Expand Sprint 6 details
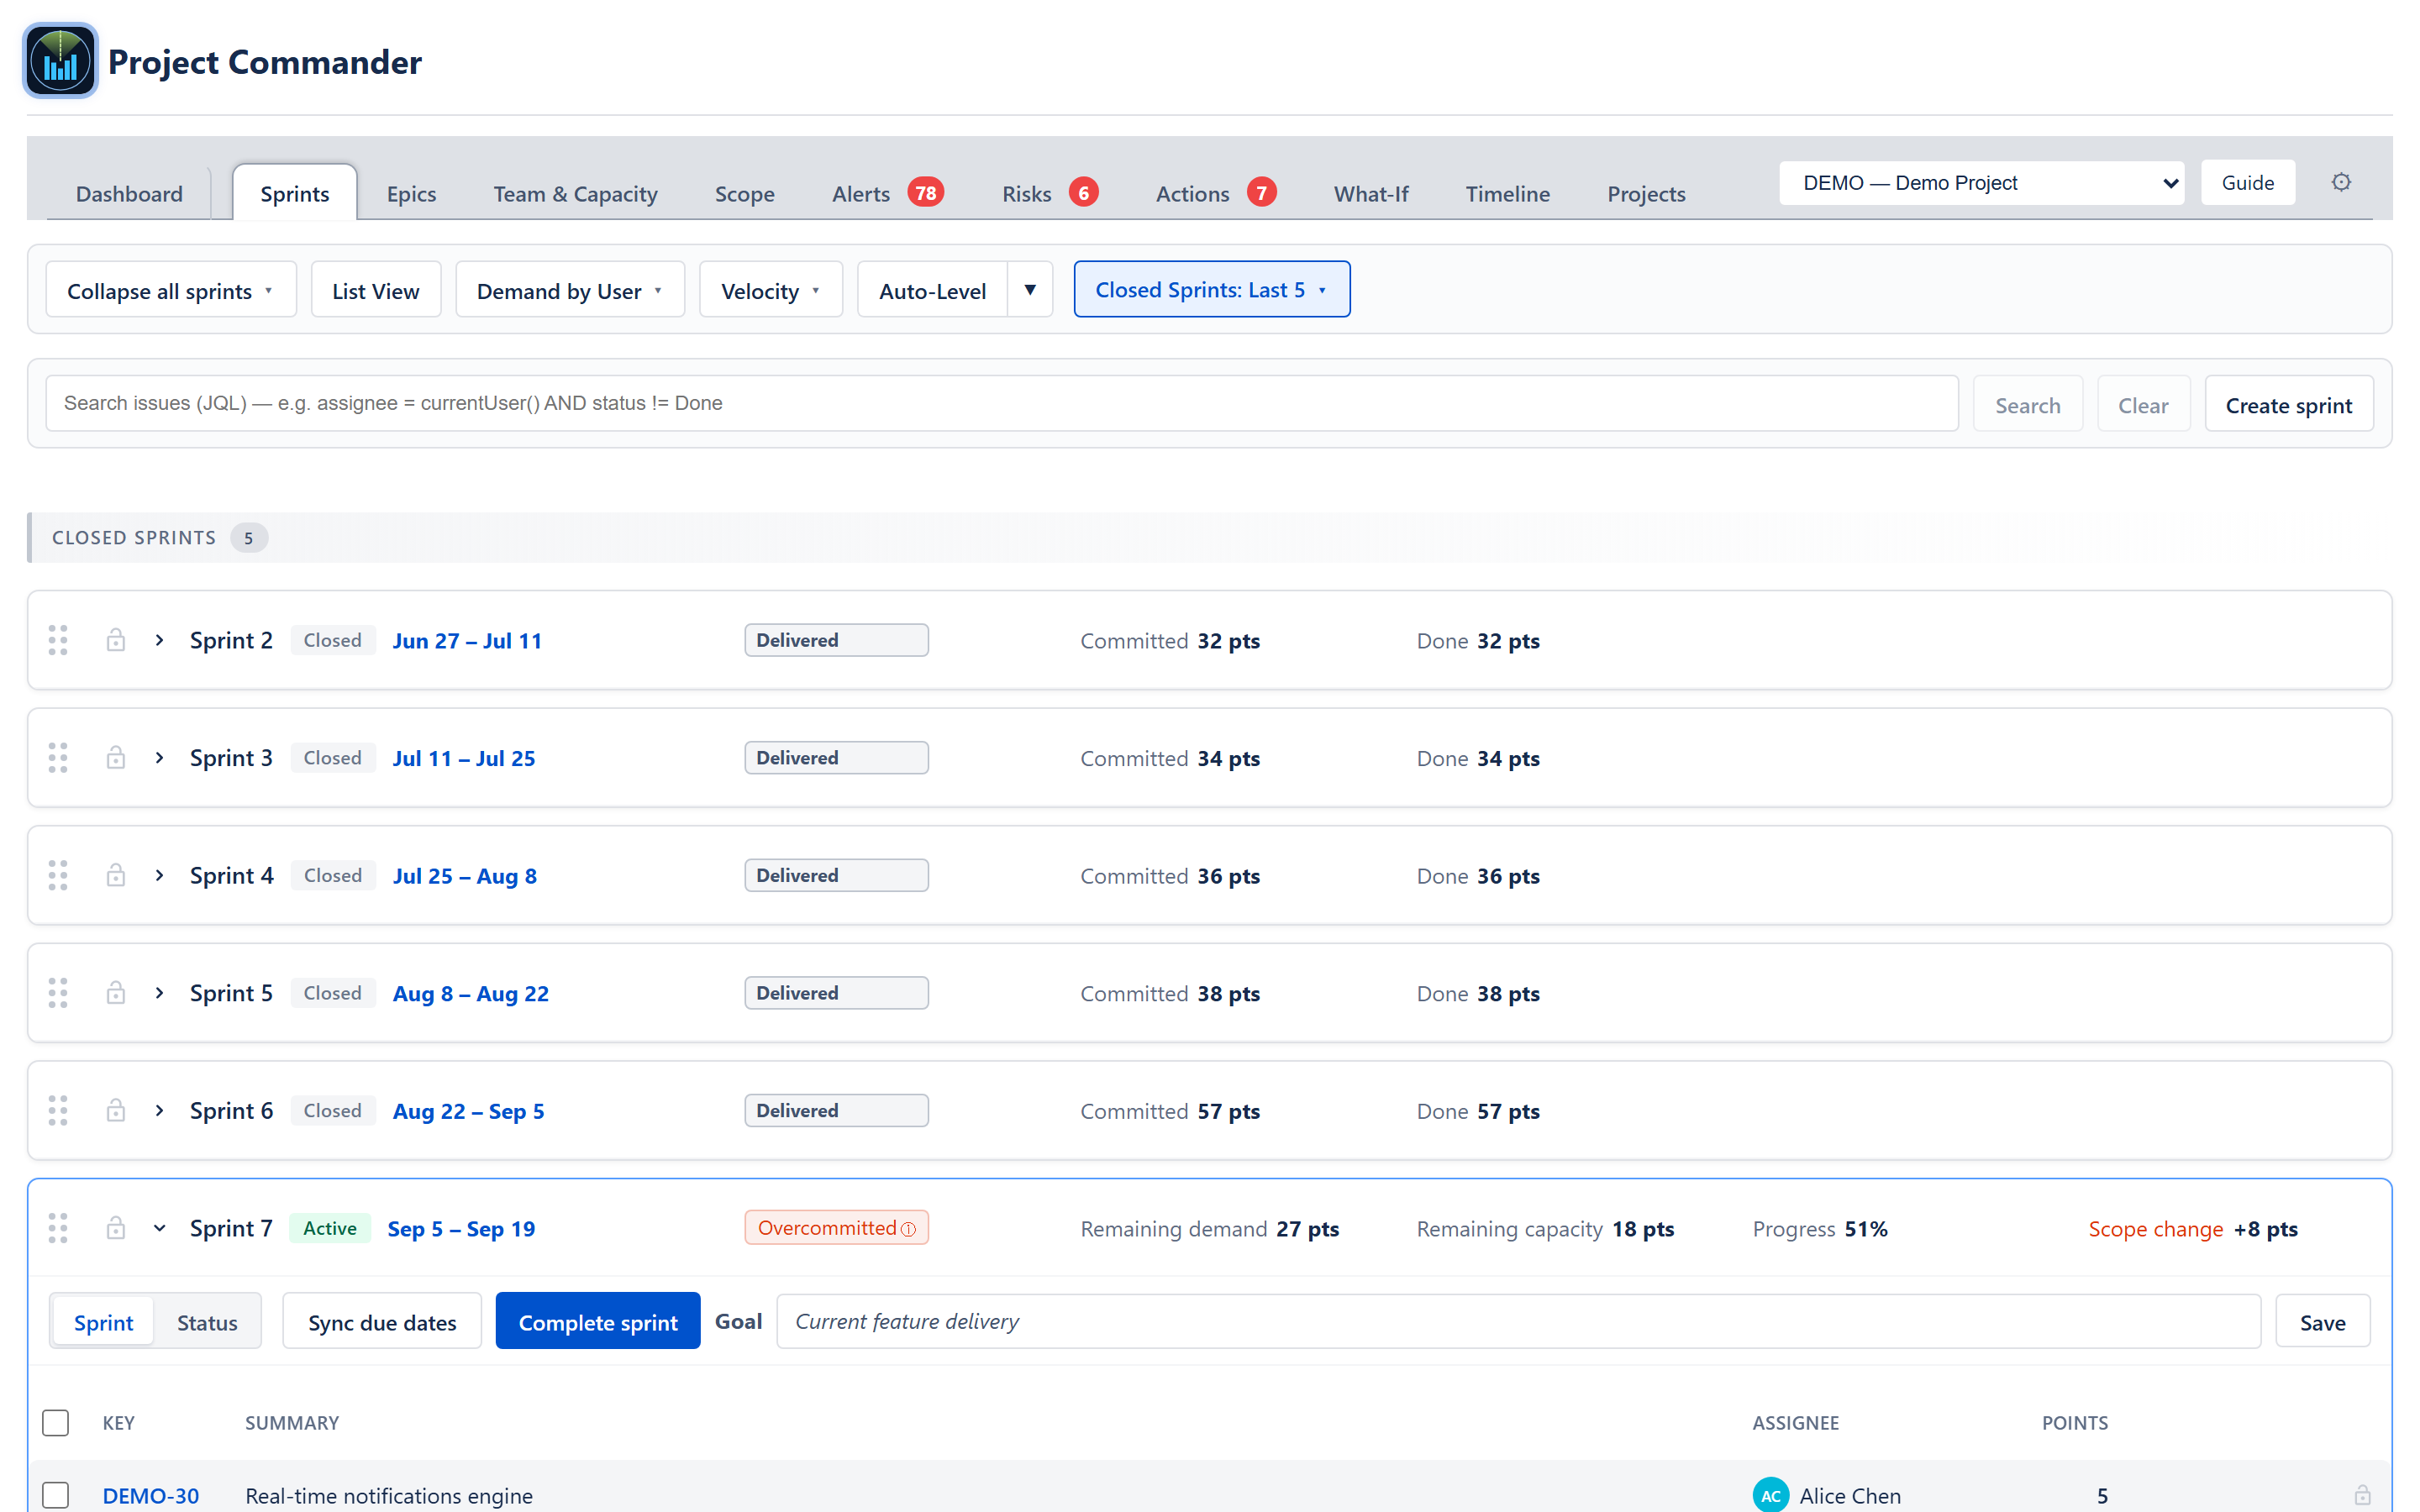The width and height of the screenshot is (2420, 1512). 159,1110
